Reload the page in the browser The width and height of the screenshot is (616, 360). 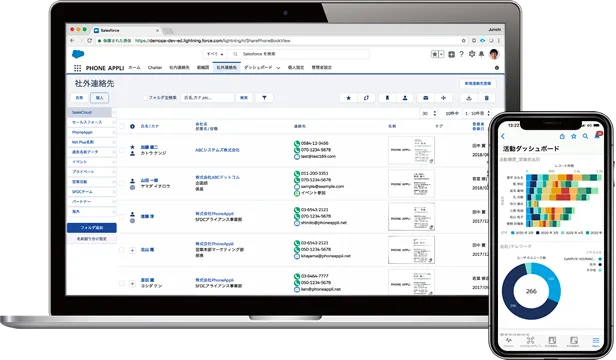[x=89, y=40]
